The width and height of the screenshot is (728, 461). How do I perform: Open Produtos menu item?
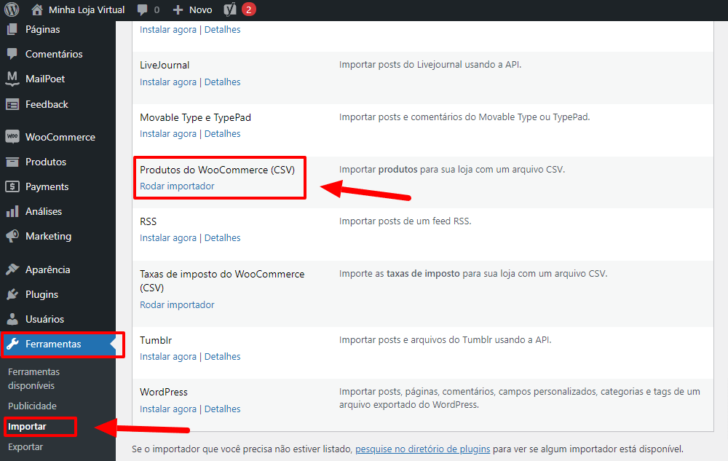pos(46,162)
